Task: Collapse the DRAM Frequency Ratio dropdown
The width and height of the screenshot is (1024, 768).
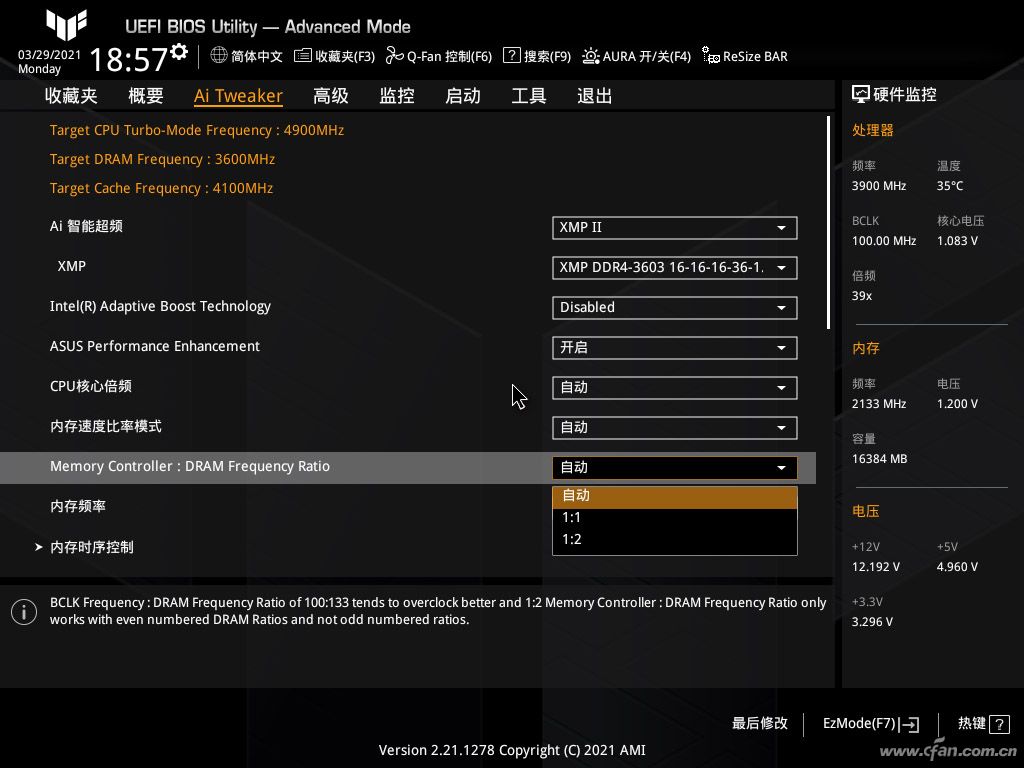Action: coord(675,468)
